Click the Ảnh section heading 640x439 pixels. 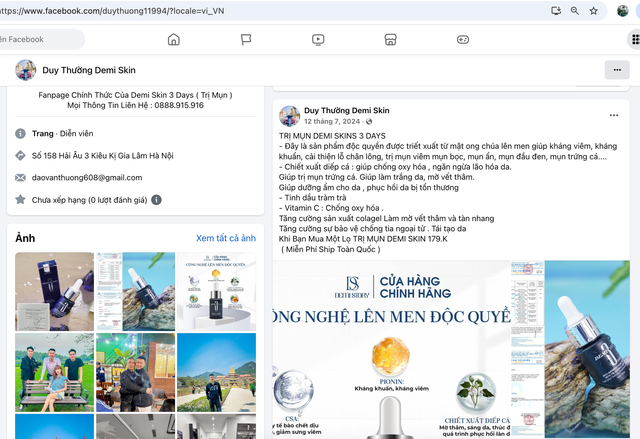[25, 238]
